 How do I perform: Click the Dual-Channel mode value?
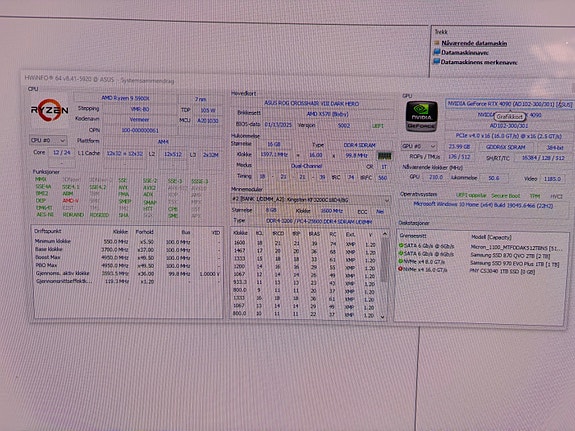[x=306, y=166]
